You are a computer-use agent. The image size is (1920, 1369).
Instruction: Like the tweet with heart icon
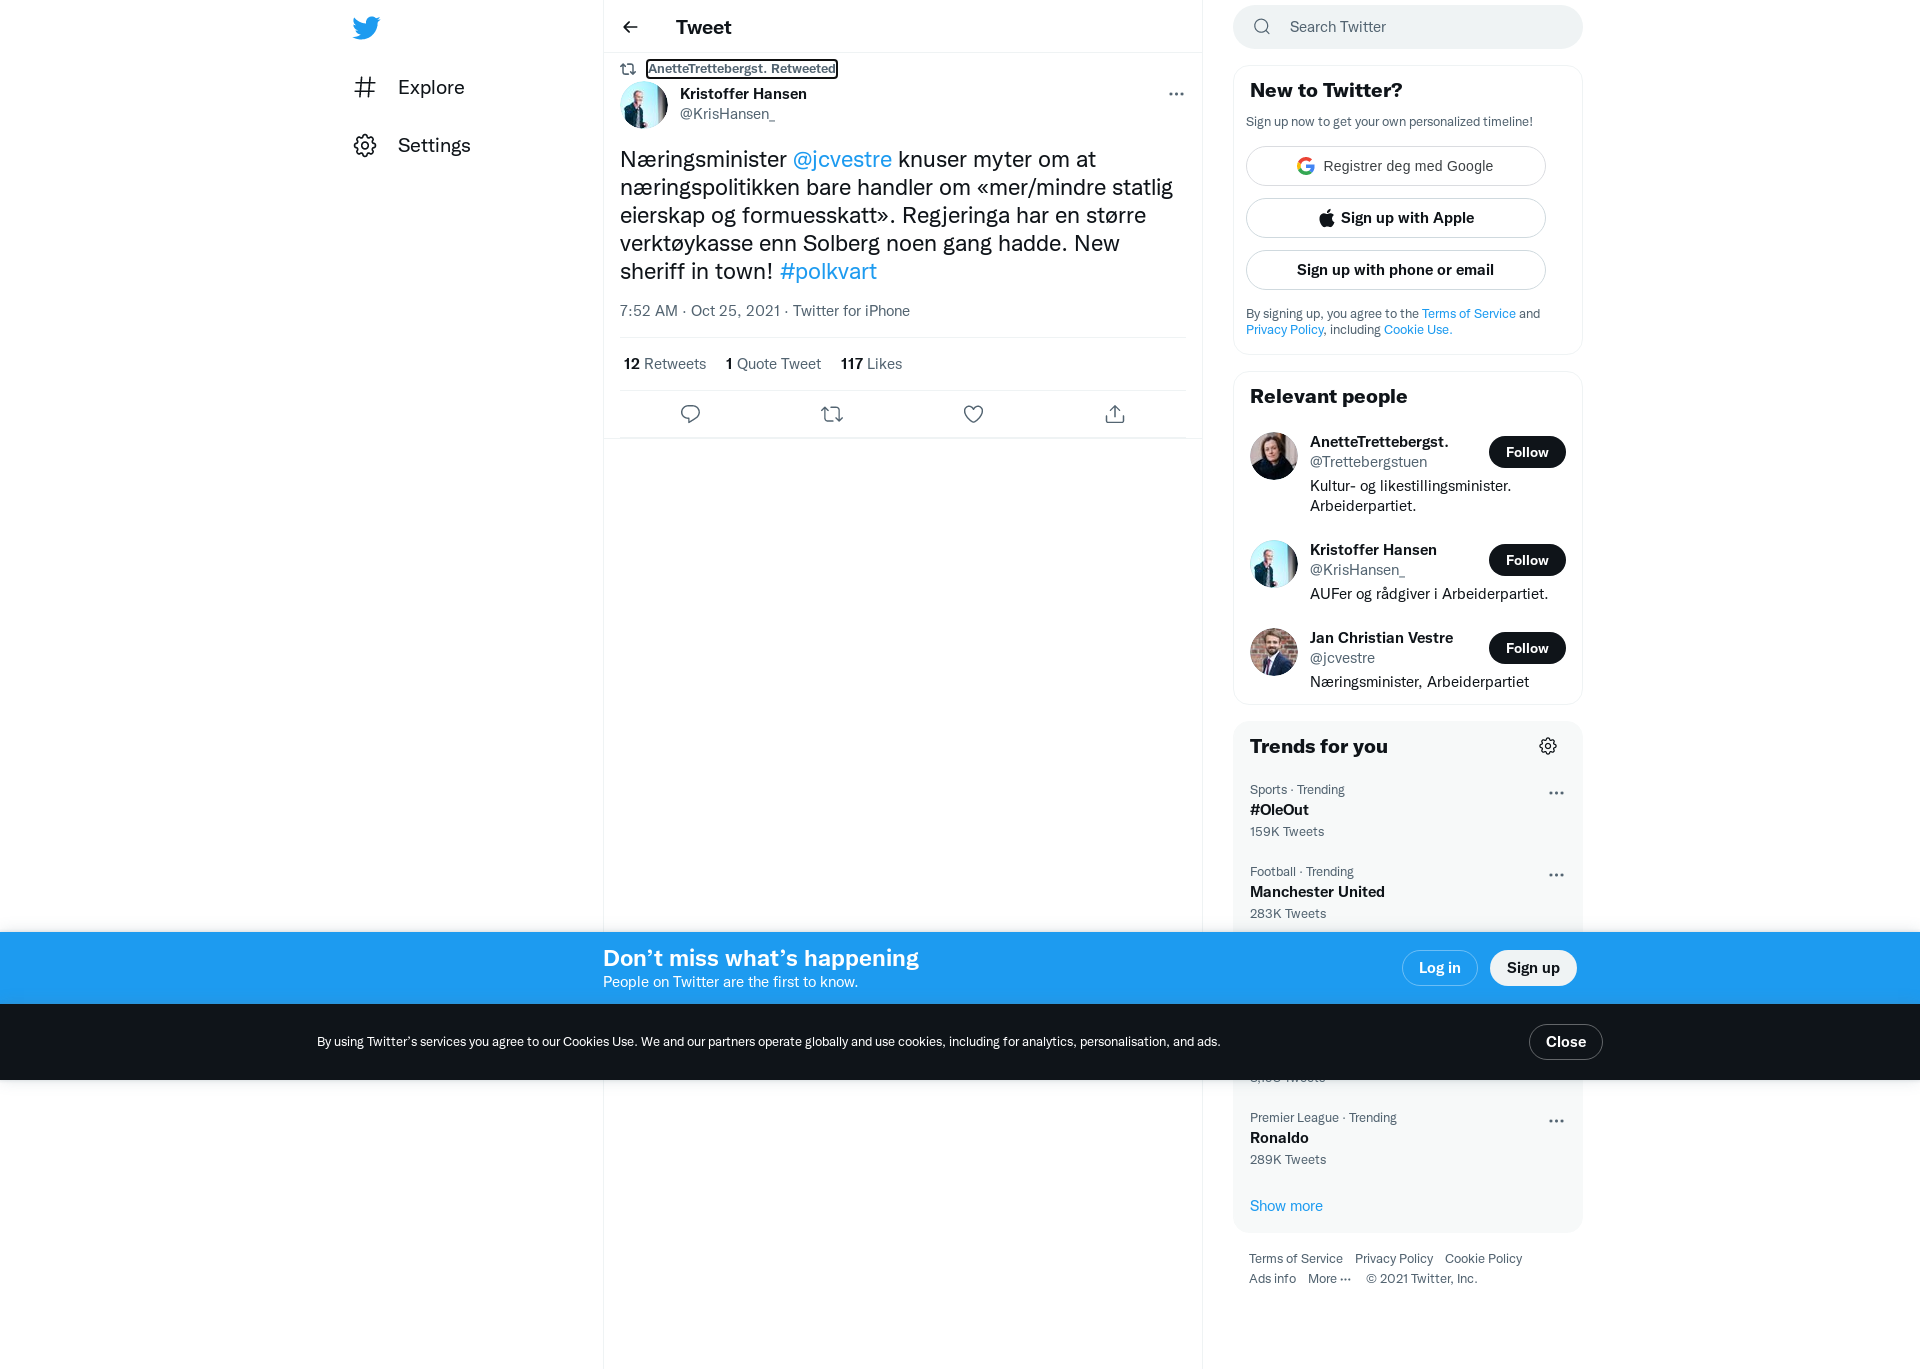[x=973, y=414]
